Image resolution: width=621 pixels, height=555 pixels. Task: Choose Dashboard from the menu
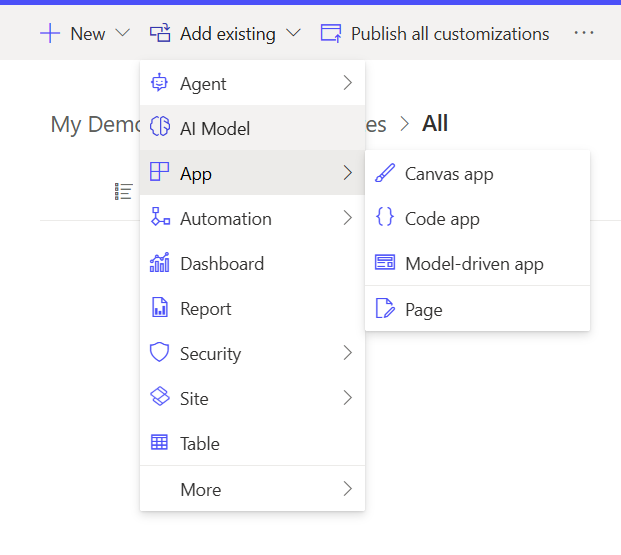tap(252, 263)
